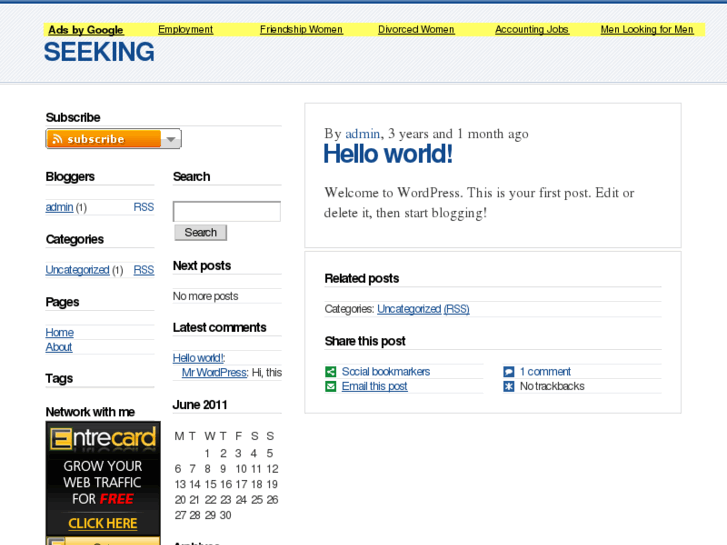The height and width of the screenshot is (545, 727).
Task: Open the admin blogger link in sidebar
Action: pos(59,207)
